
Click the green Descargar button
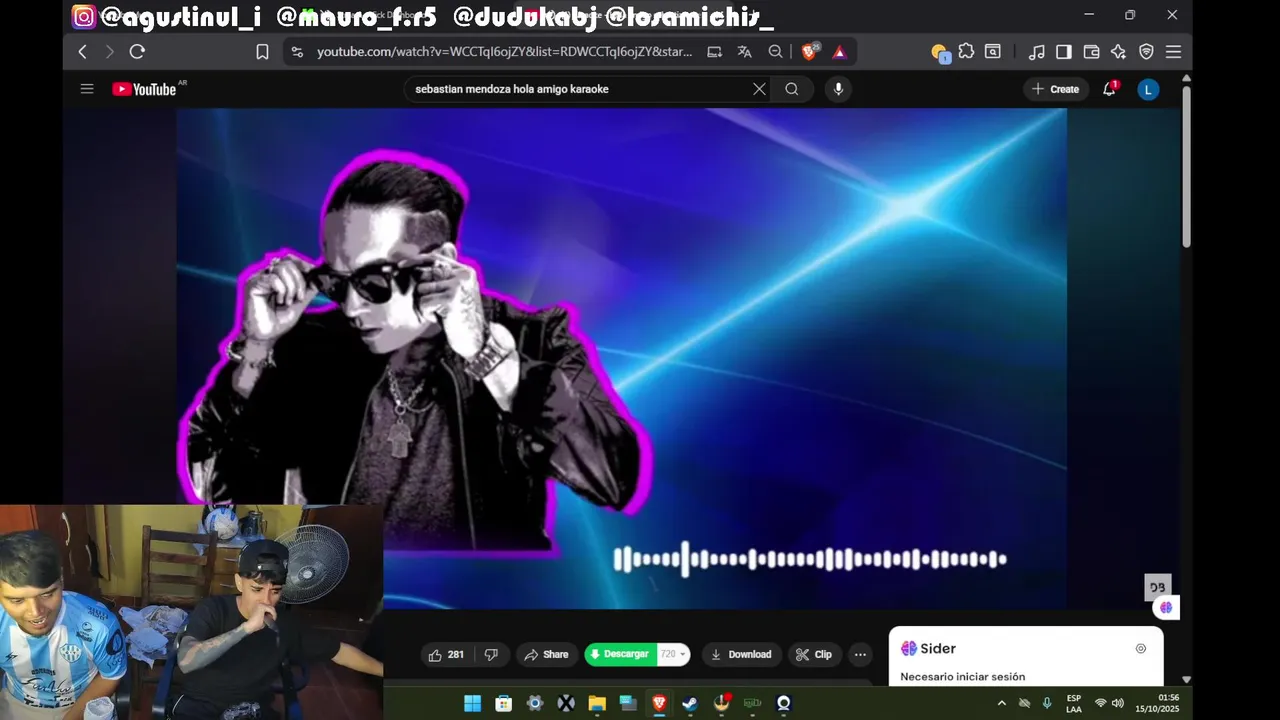coord(620,654)
